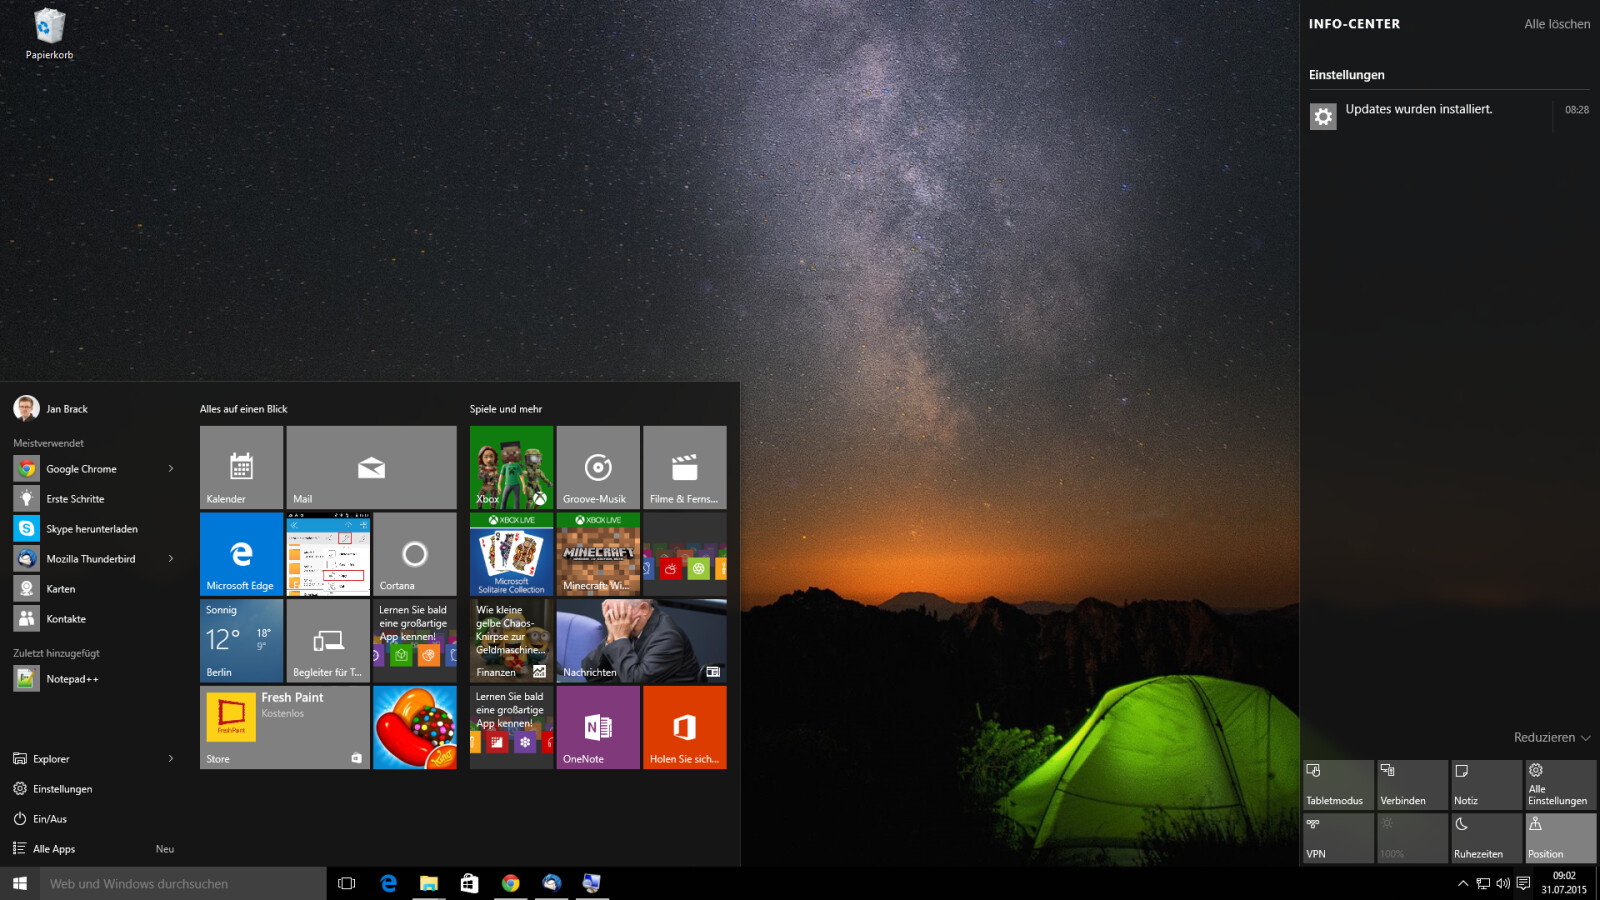The image size is (1600, 900).
Task: Launch the Candy Crush tile
Action: pos(414,727)
